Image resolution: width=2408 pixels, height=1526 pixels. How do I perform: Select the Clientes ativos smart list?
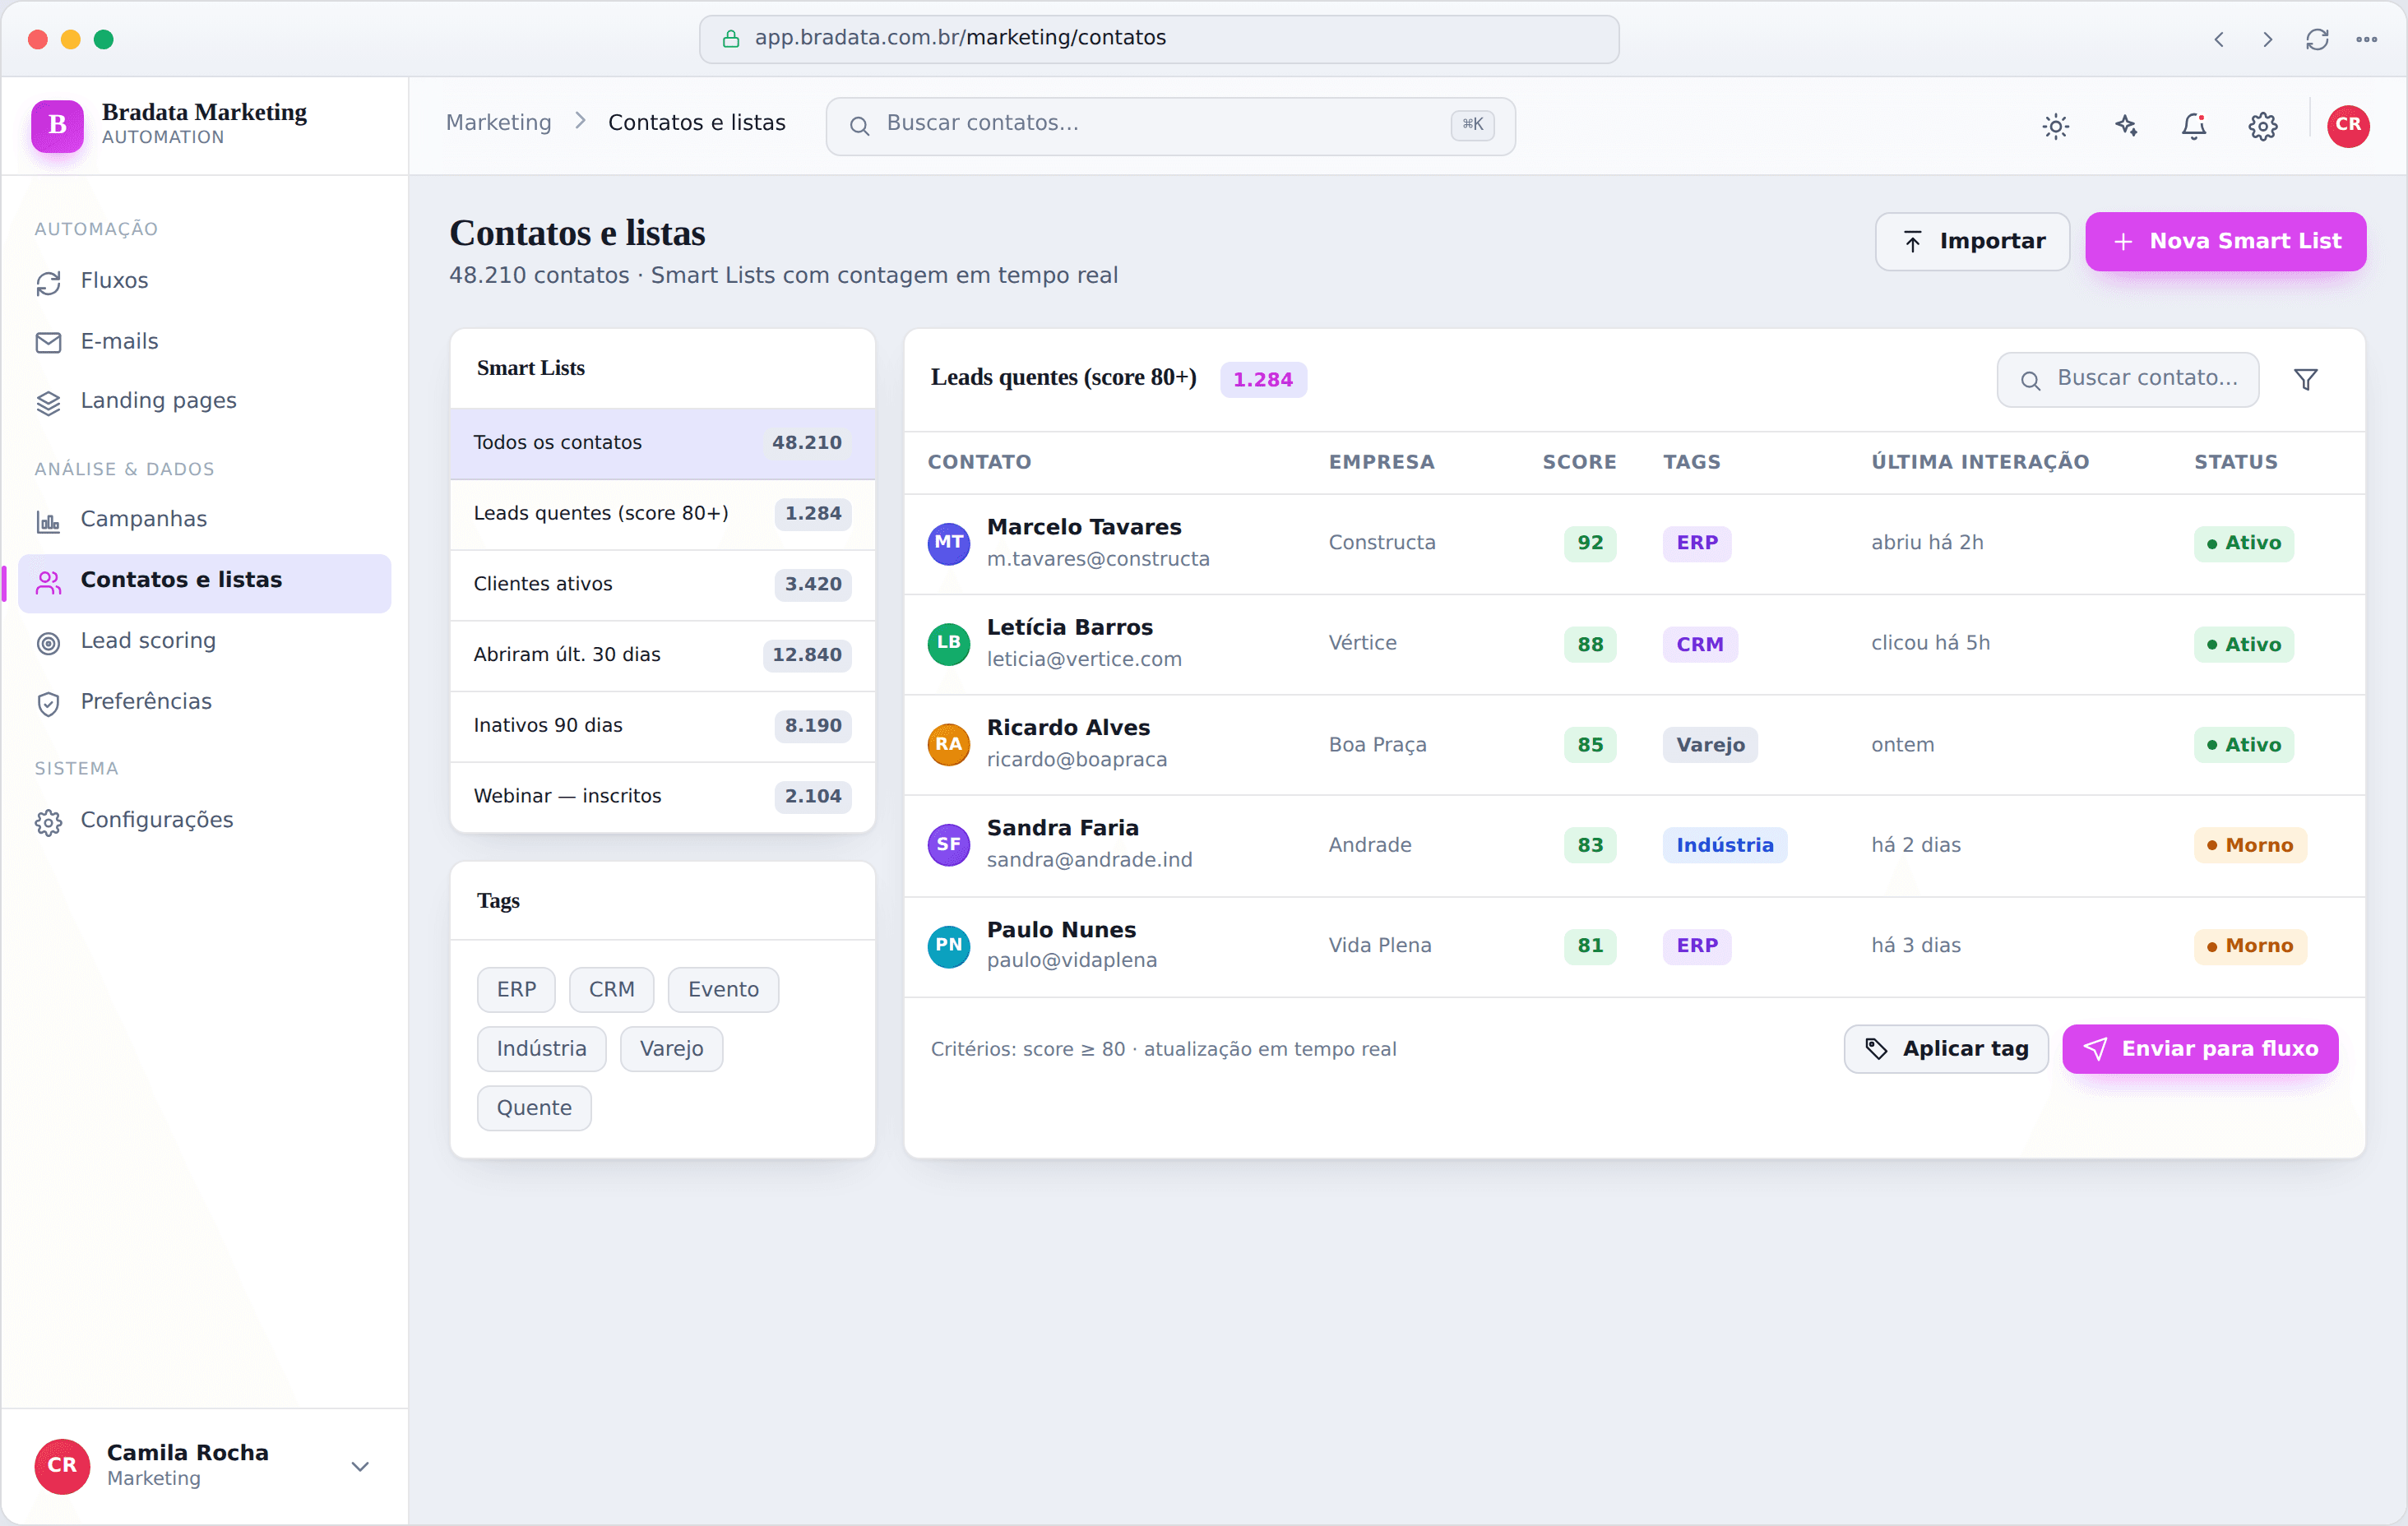coord(662,584)
